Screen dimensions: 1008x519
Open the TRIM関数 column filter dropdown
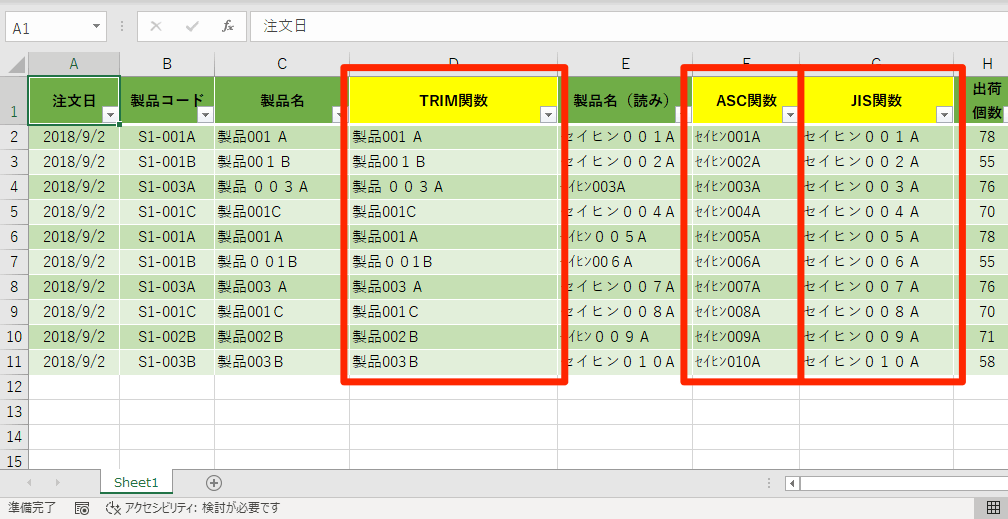point(547,115)
